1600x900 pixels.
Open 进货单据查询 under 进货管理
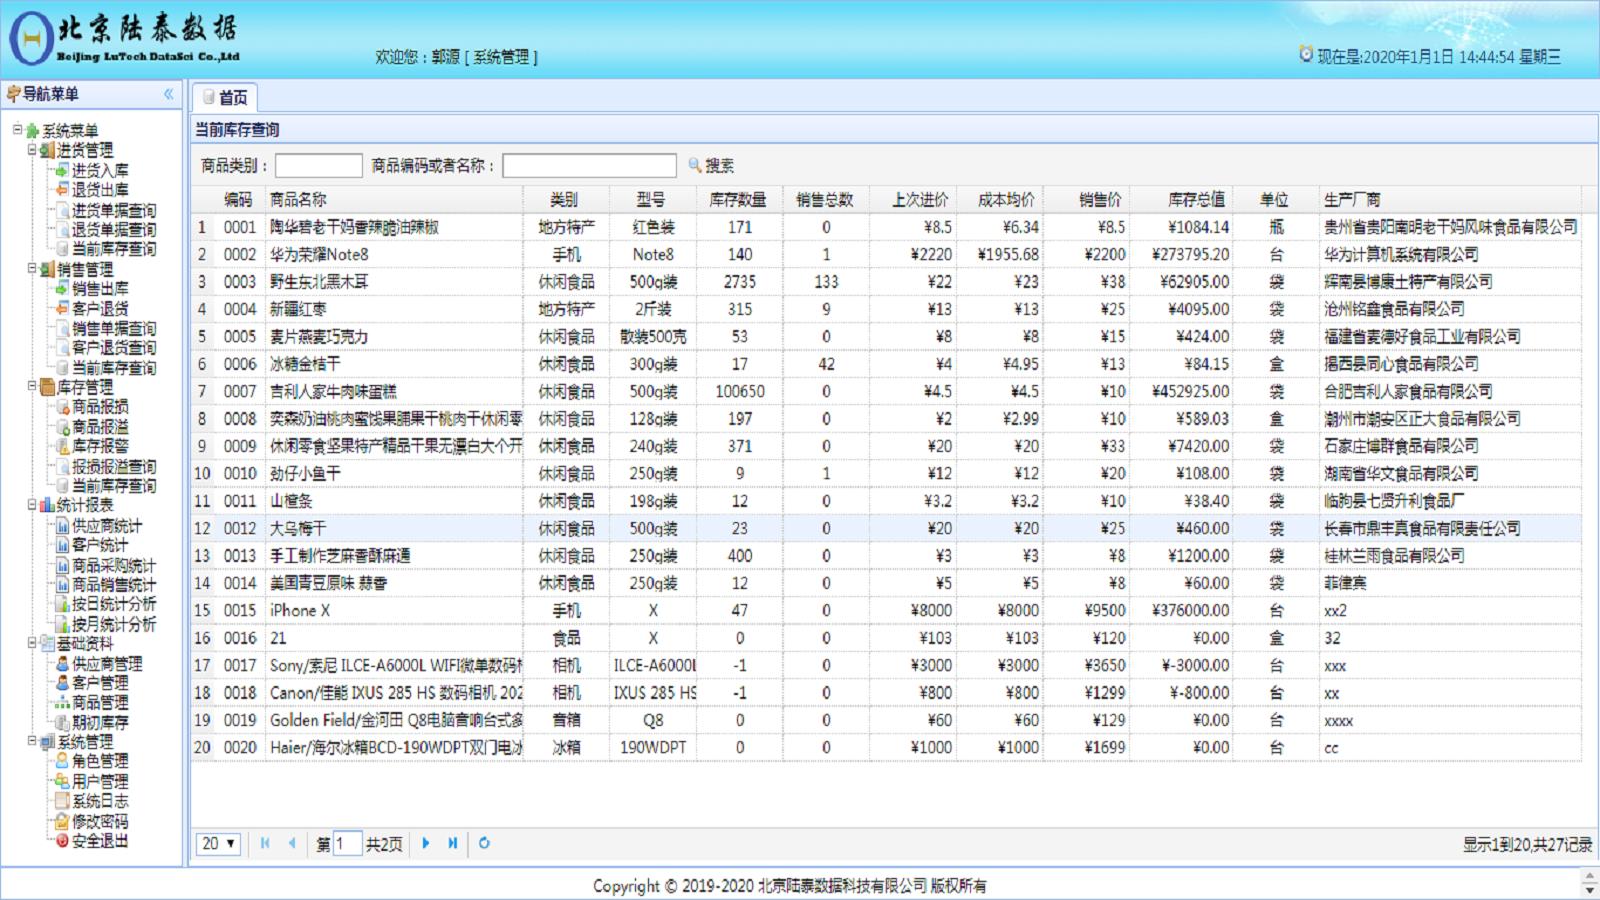click(114, 210)
